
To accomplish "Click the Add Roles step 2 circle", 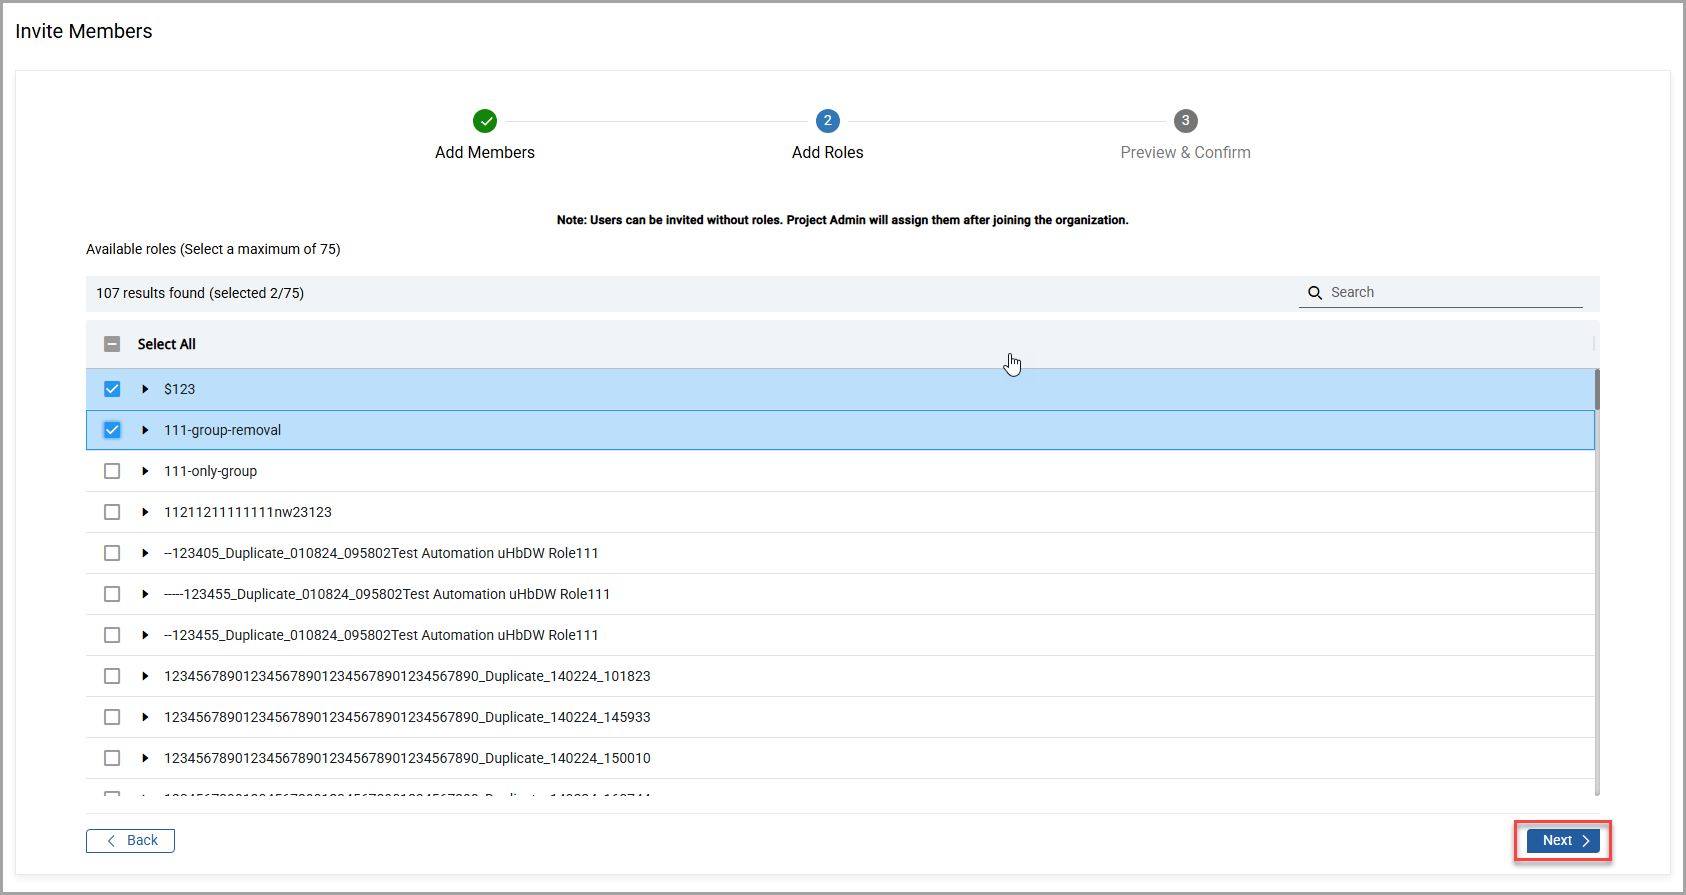I will pyautogui.click(x=827, y=121).
